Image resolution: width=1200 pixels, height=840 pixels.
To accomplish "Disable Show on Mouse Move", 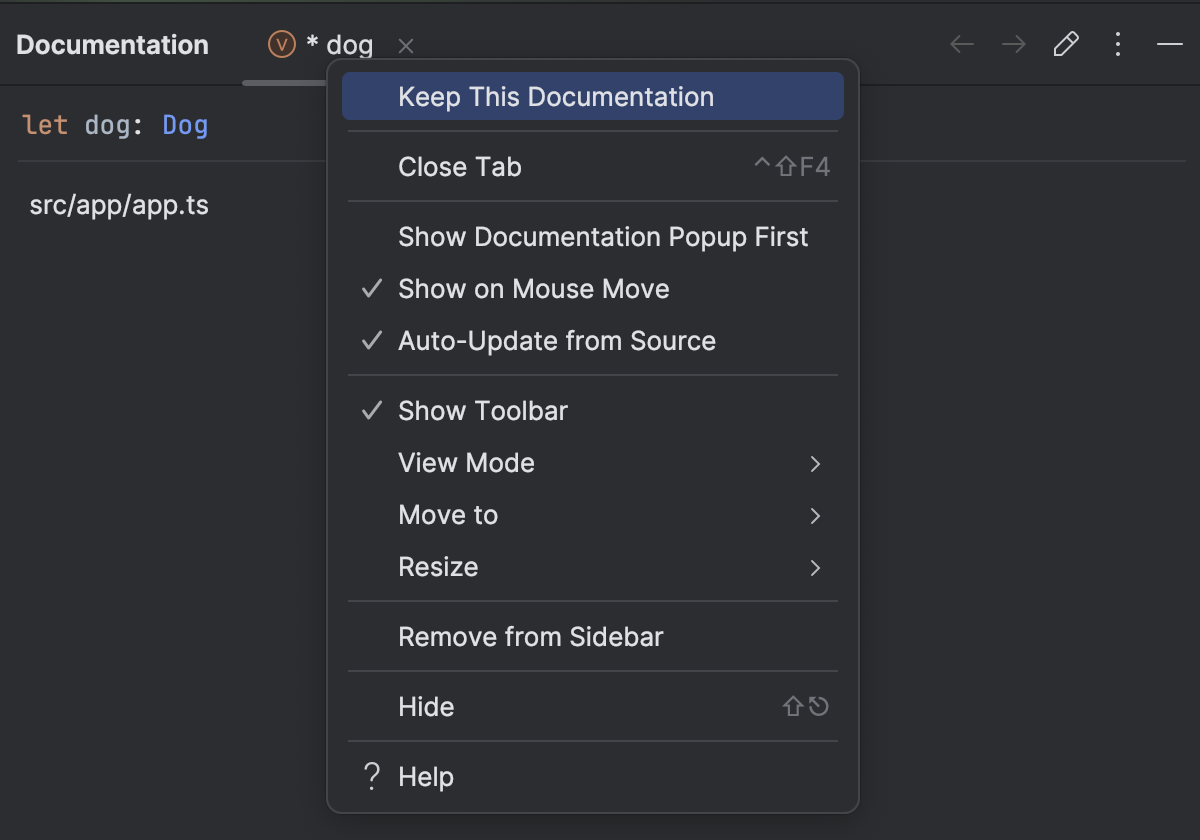I will (533, 289).
